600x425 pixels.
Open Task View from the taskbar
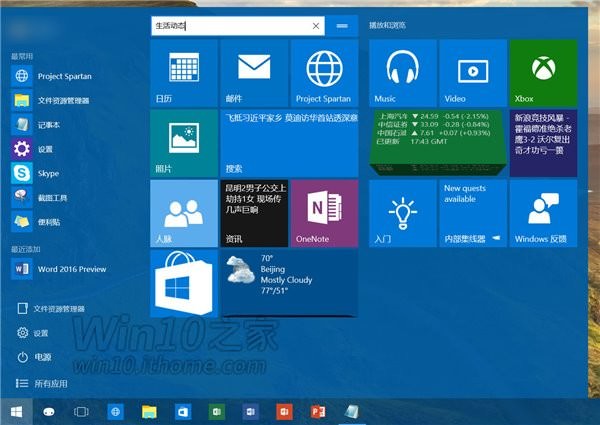pos(82,411)
